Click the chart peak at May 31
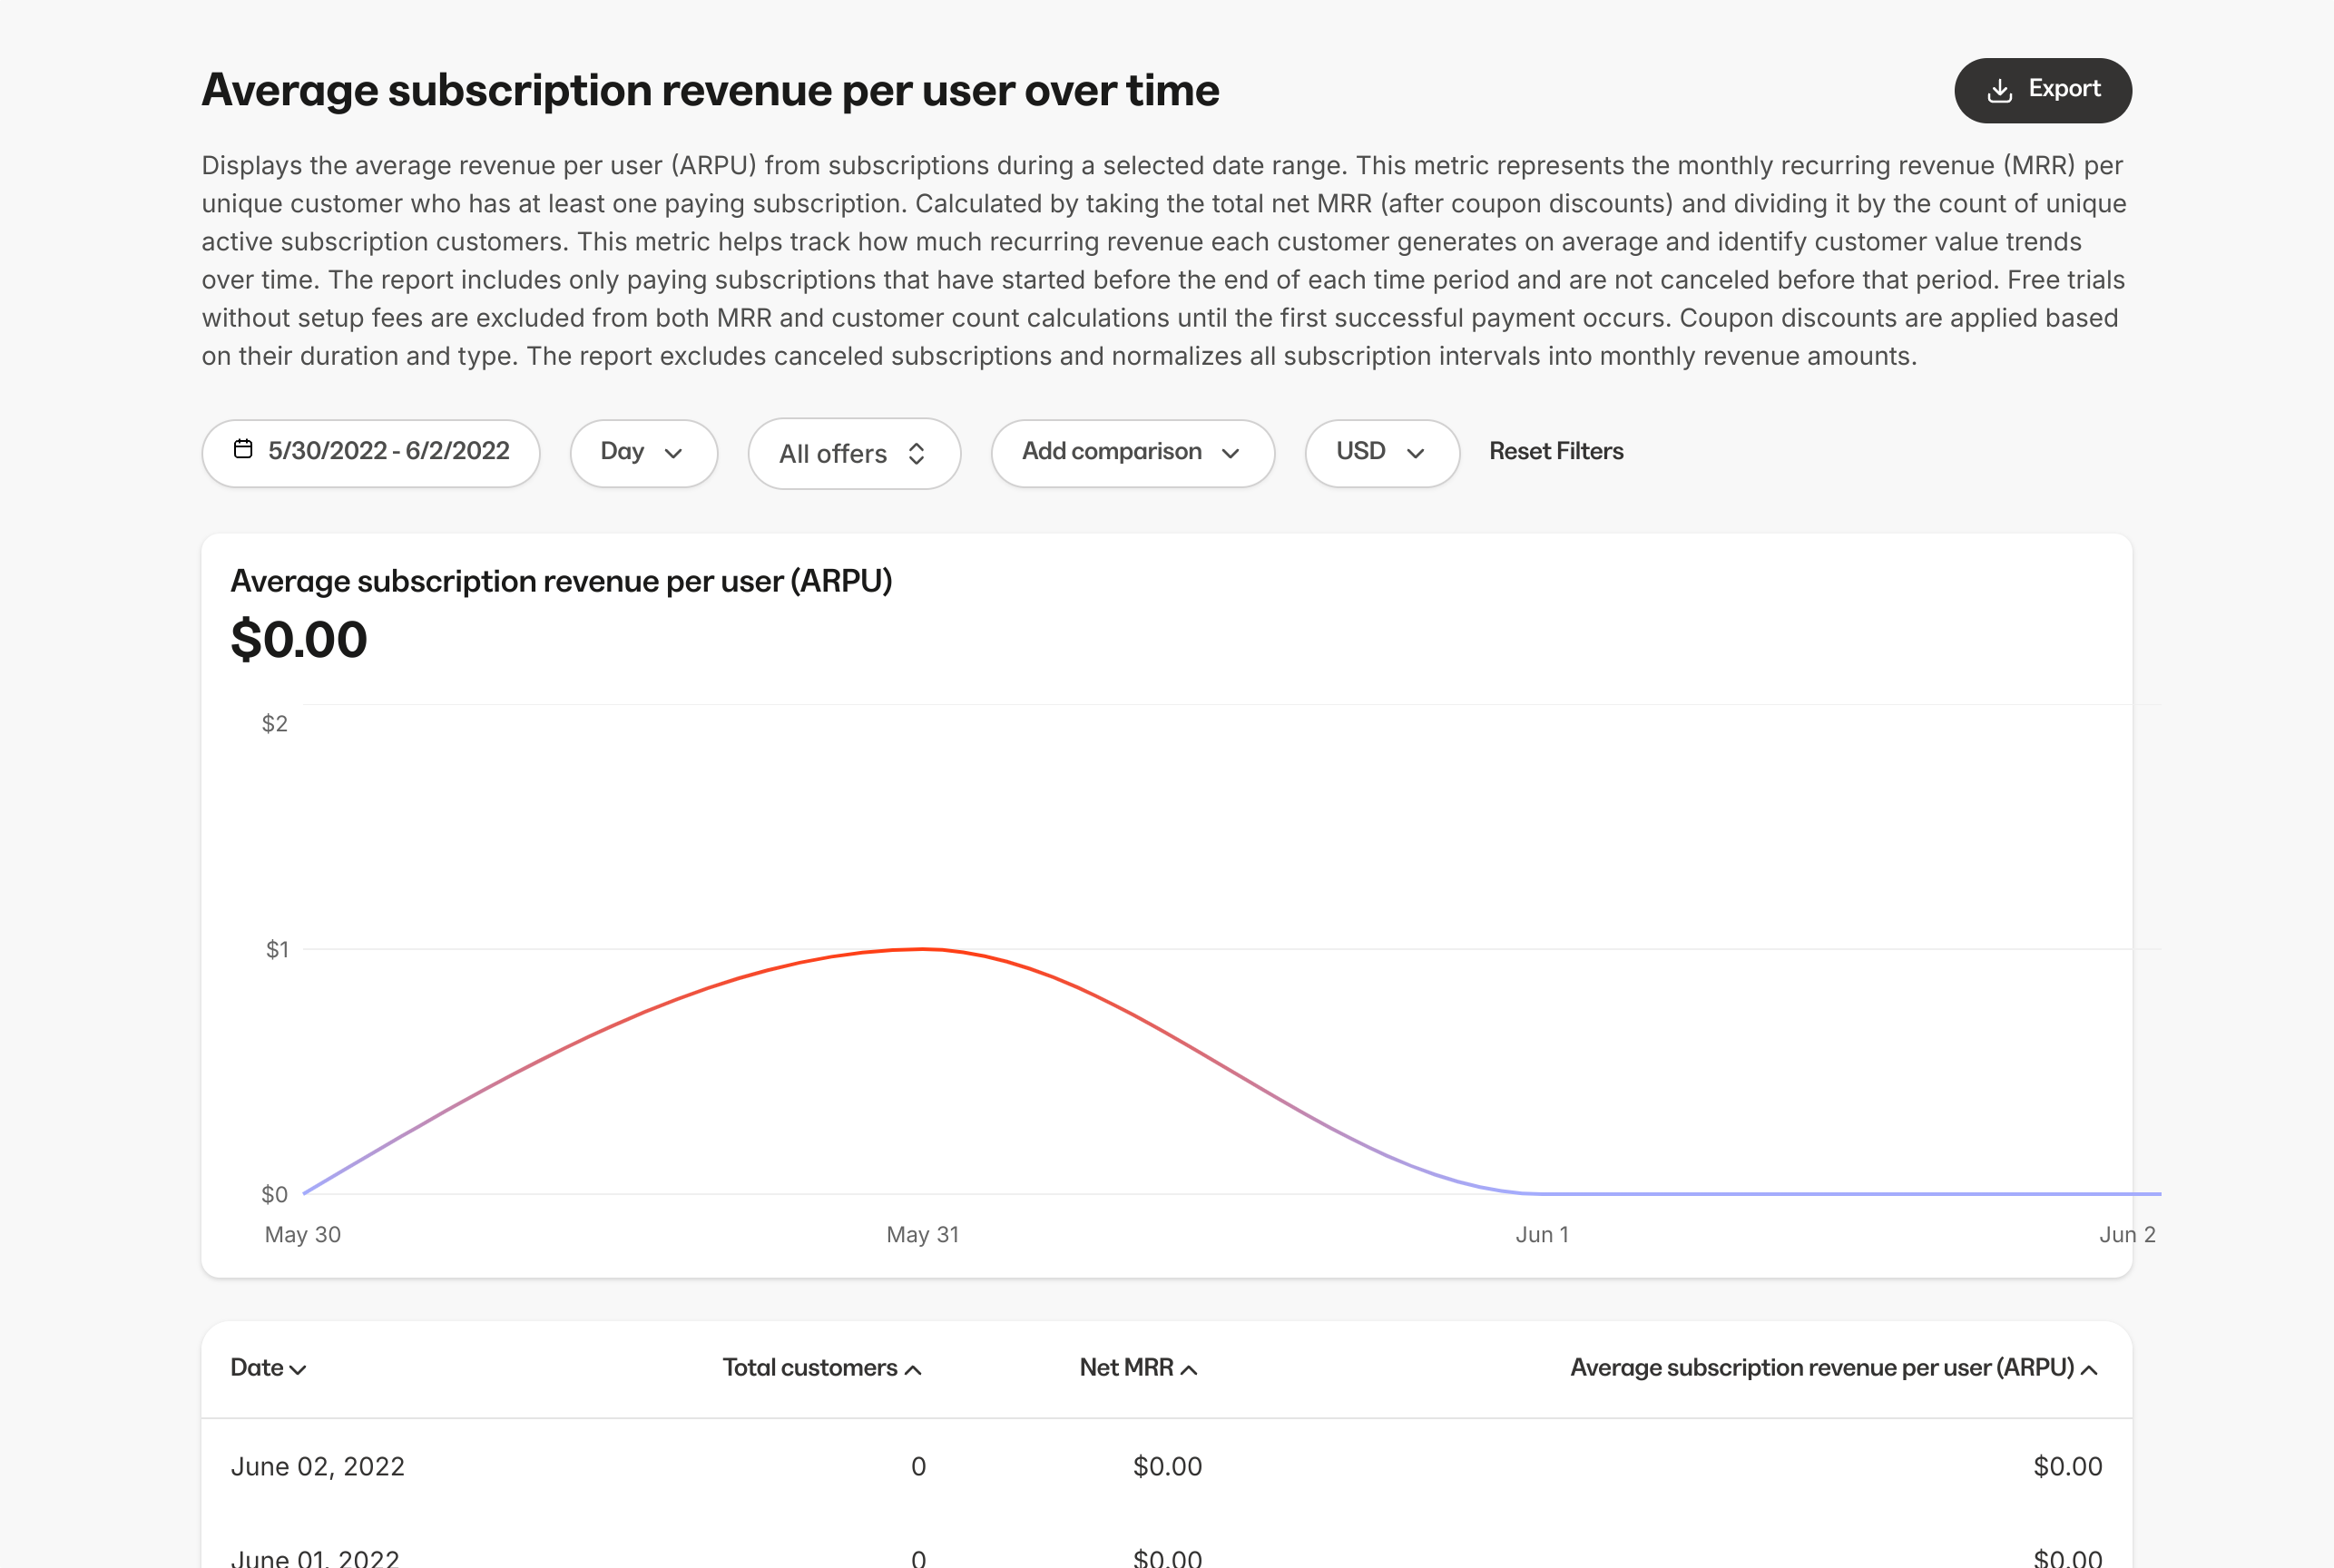 click(x=923, y=948)
